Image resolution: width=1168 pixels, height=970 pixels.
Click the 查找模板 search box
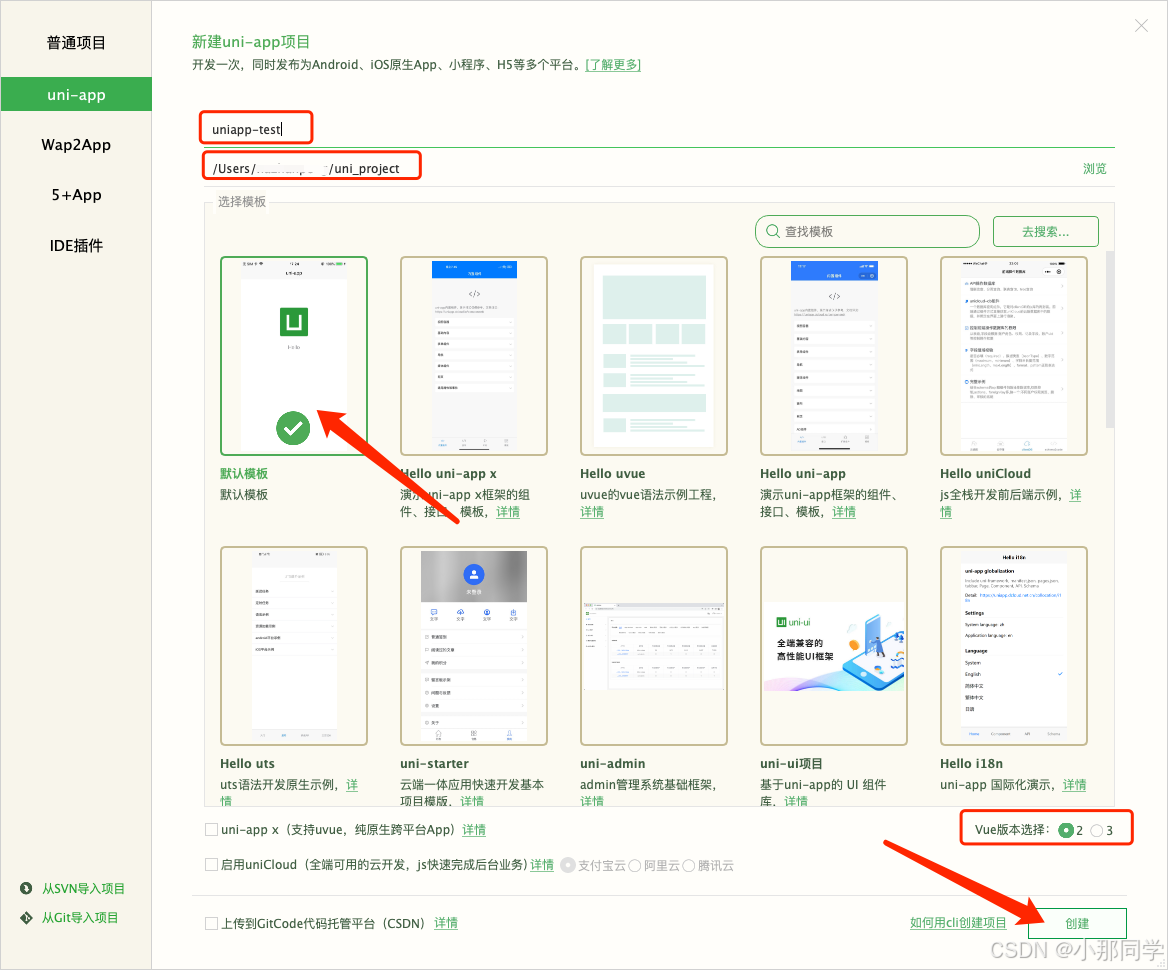pos(867,231)
